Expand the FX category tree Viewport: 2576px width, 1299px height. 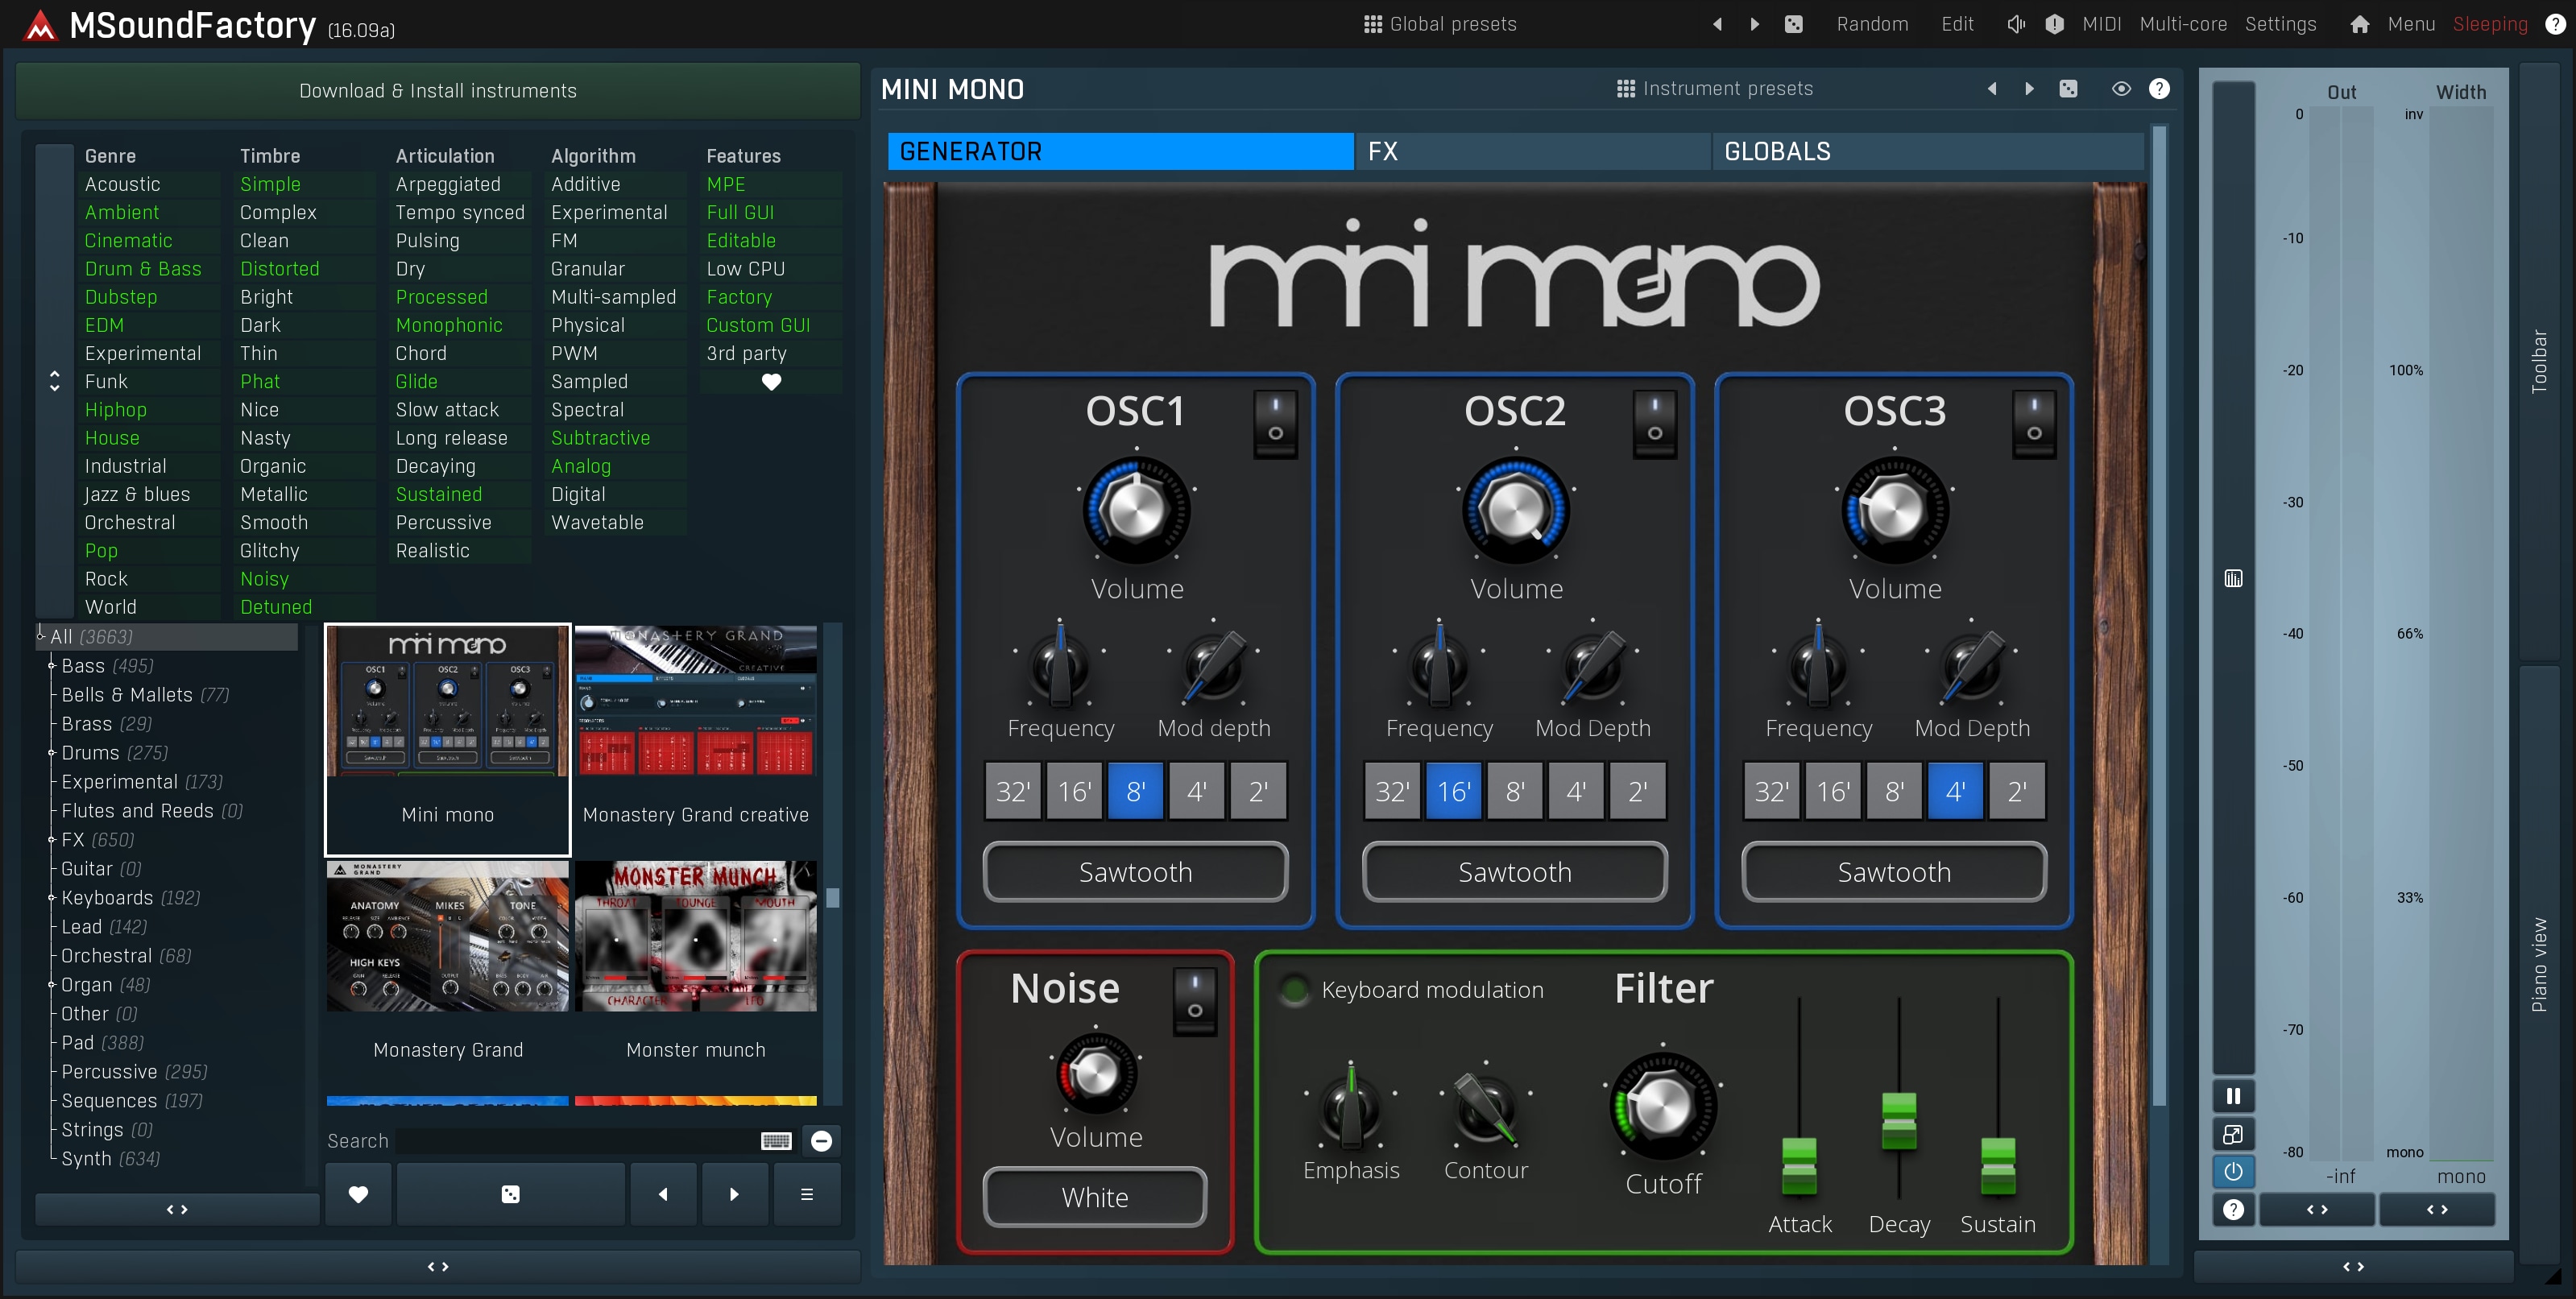click(51, 840)
